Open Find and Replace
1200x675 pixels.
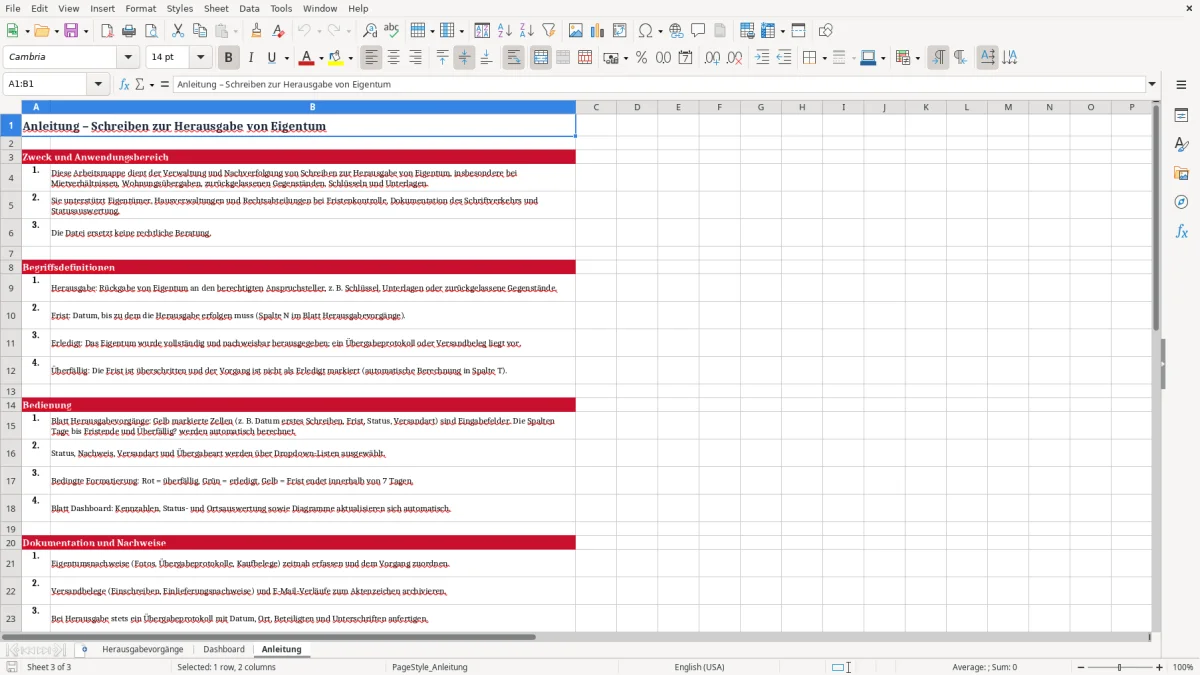pyautogui.click(x=369, y=31)
